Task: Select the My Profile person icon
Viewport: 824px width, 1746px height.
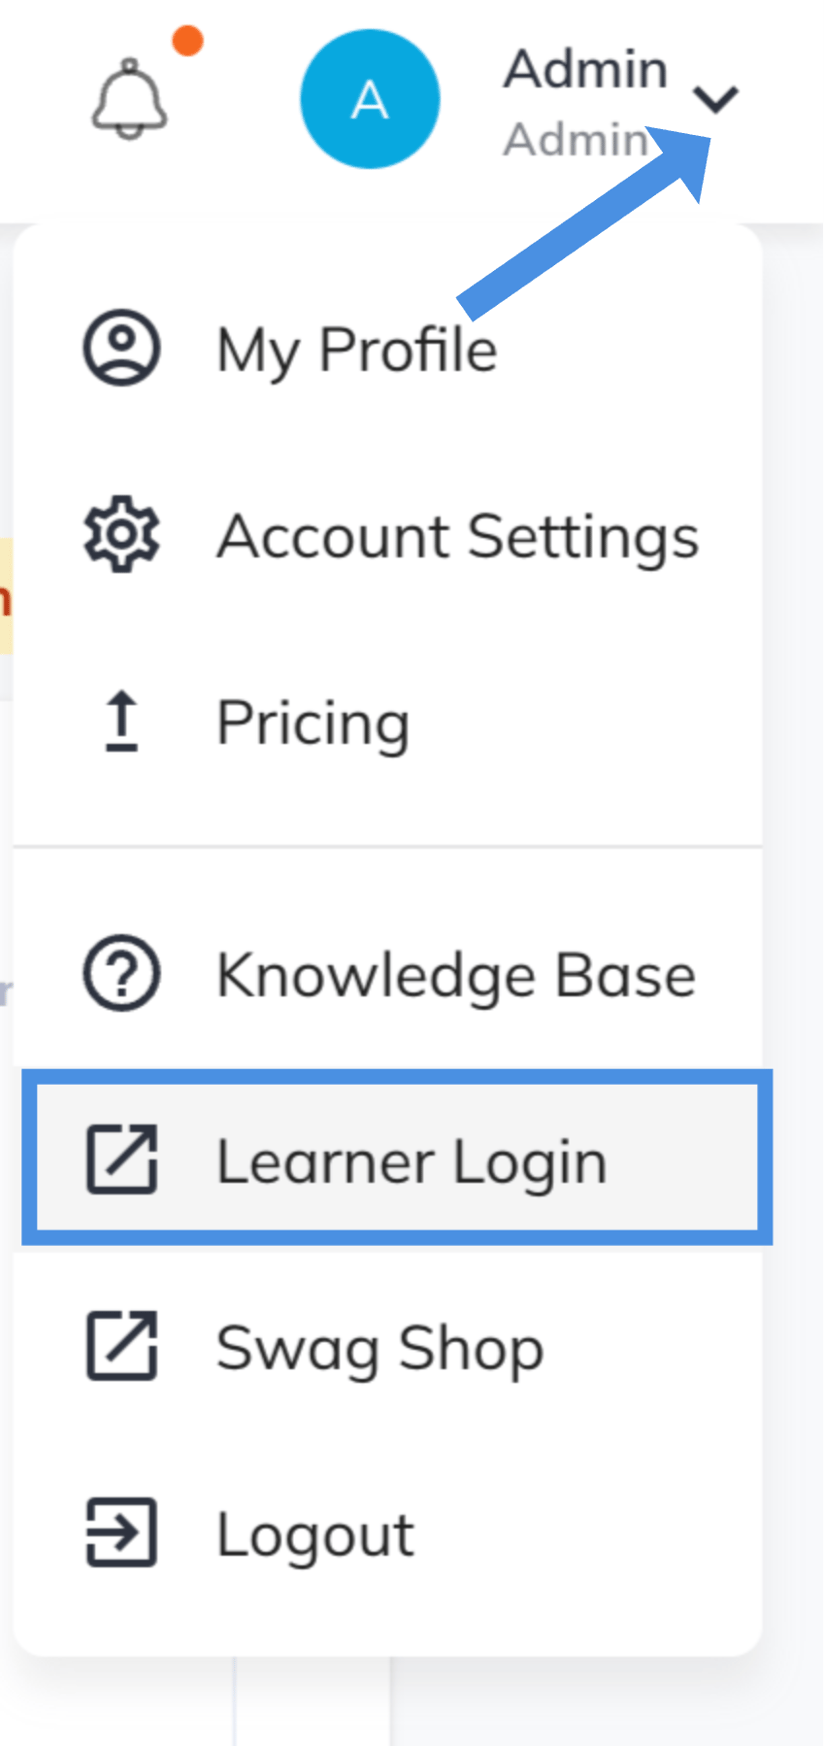Action: coord(121,348)
